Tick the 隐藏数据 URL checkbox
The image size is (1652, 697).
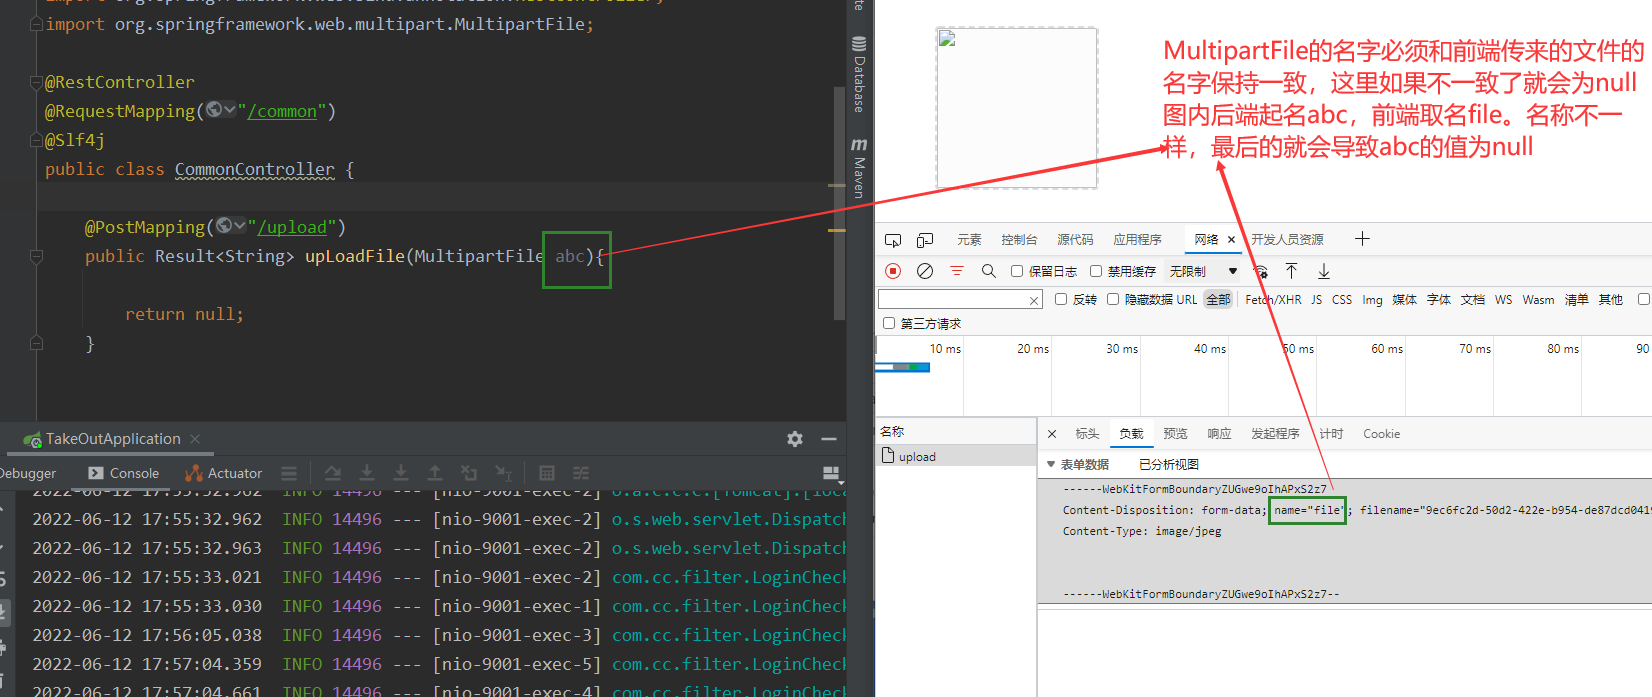1113,299
